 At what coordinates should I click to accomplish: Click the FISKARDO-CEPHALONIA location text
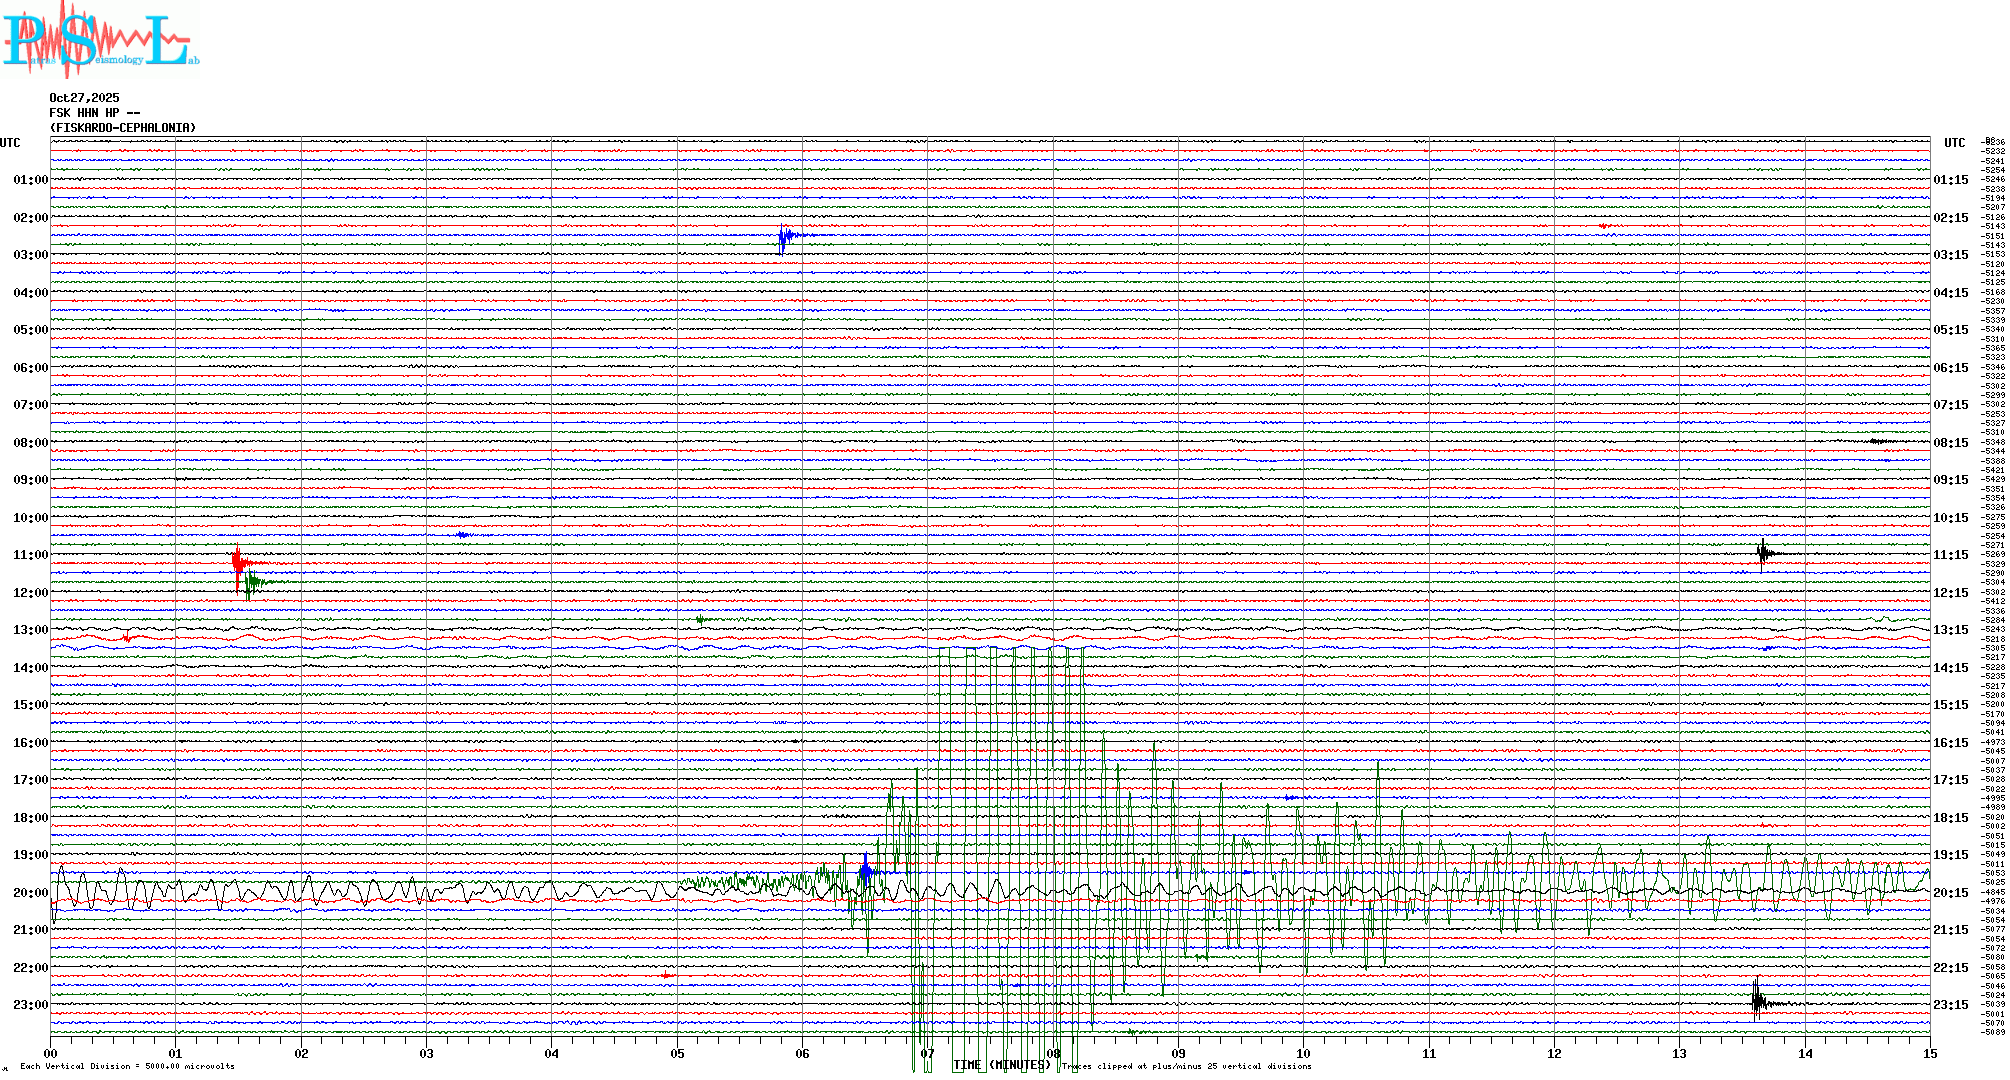point(122,128)
